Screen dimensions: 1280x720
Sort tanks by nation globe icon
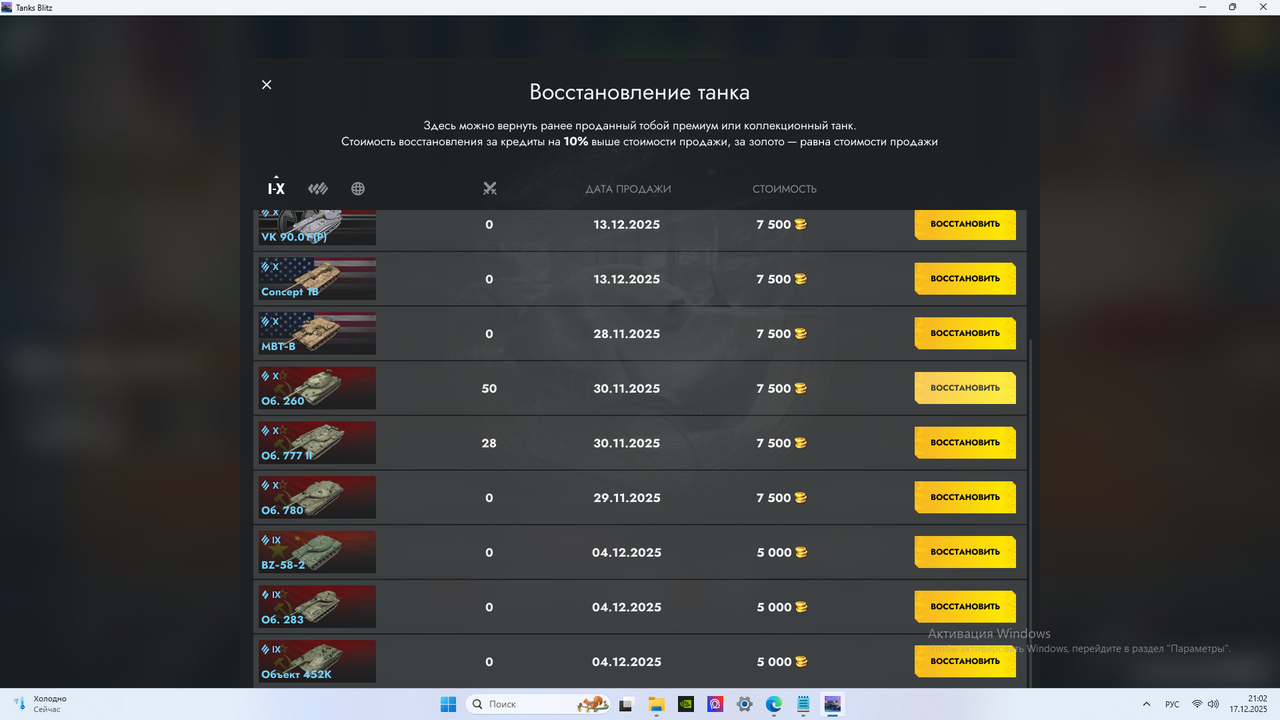click(358, 189)
